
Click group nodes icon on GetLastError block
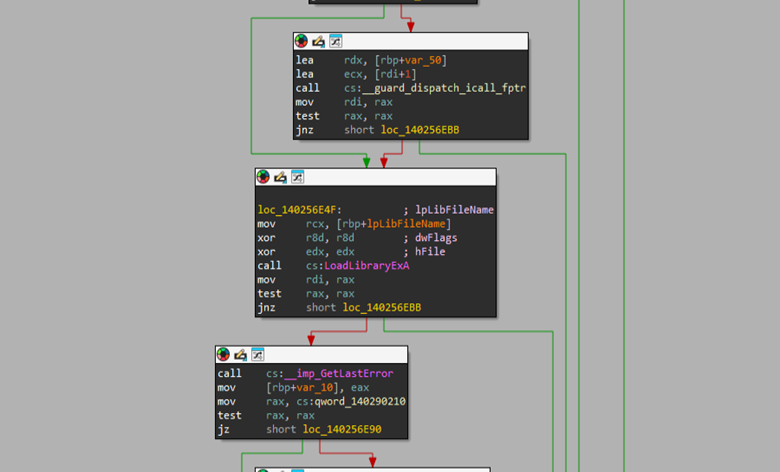257,355
